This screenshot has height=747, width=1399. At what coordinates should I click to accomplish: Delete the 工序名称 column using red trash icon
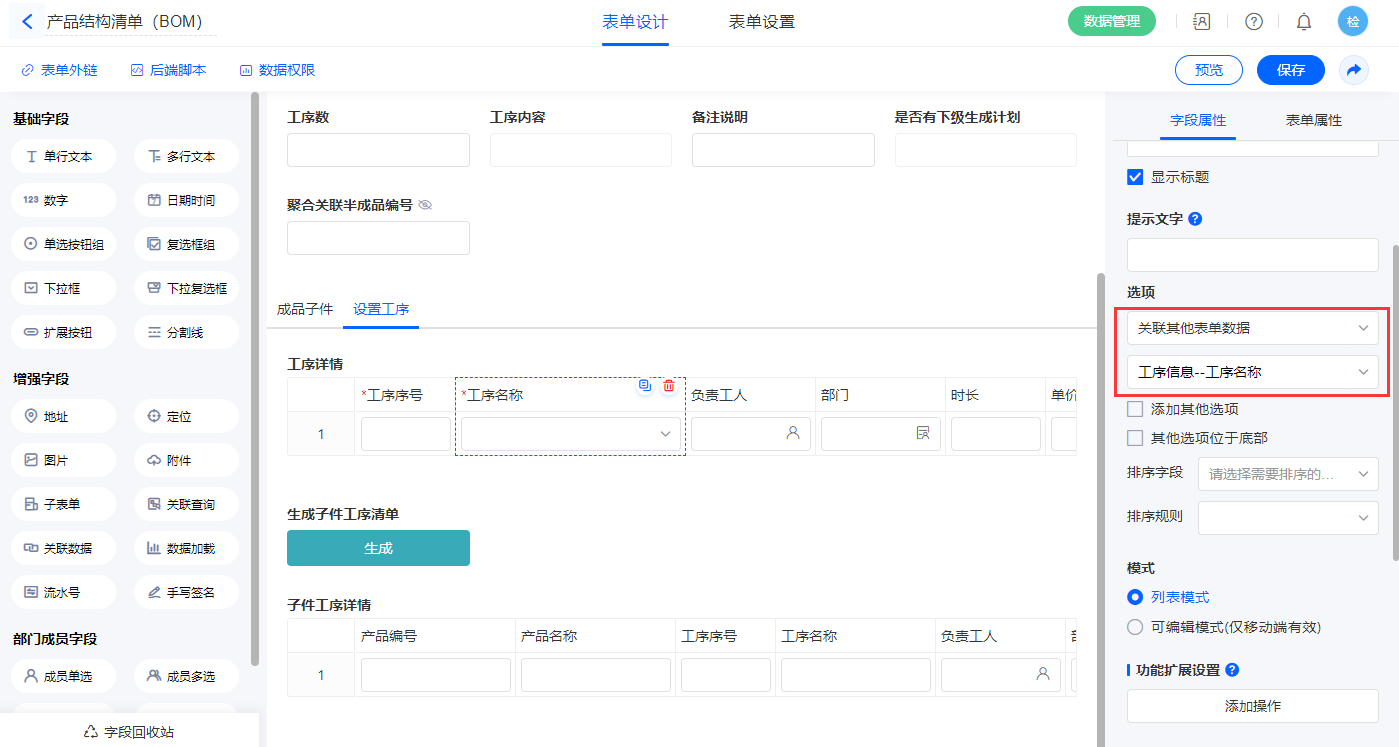(x=669, y=386)
